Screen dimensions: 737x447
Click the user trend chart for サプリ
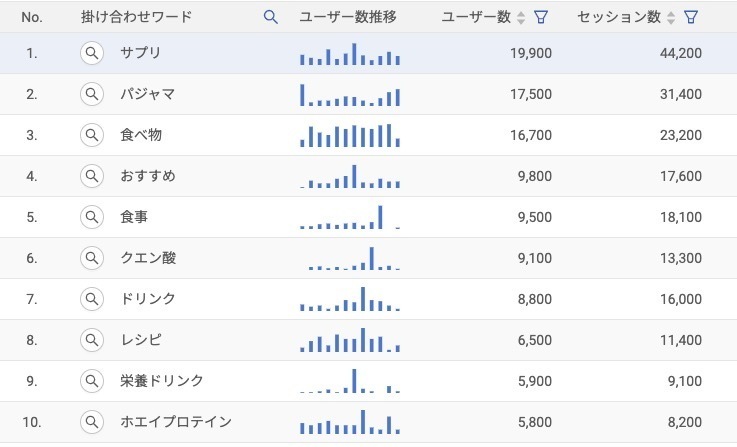coord(350,54)
